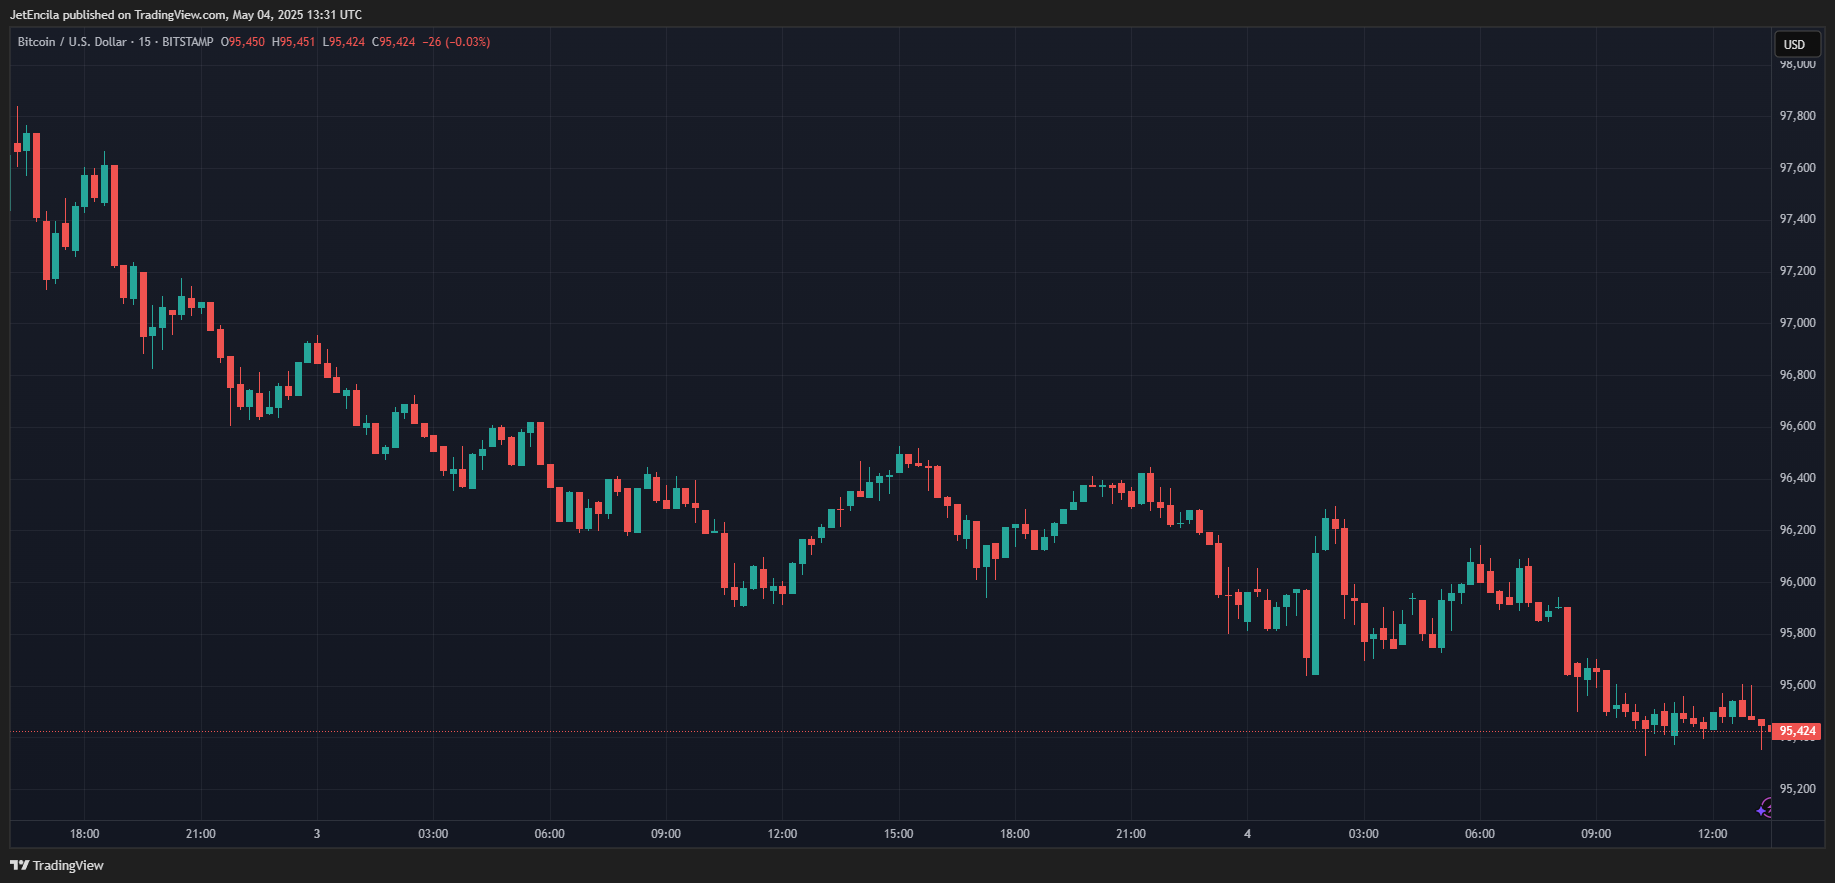
Task: Click the red 95,424 current price label
Action: pyautogui.click(x=1797, y=731)
